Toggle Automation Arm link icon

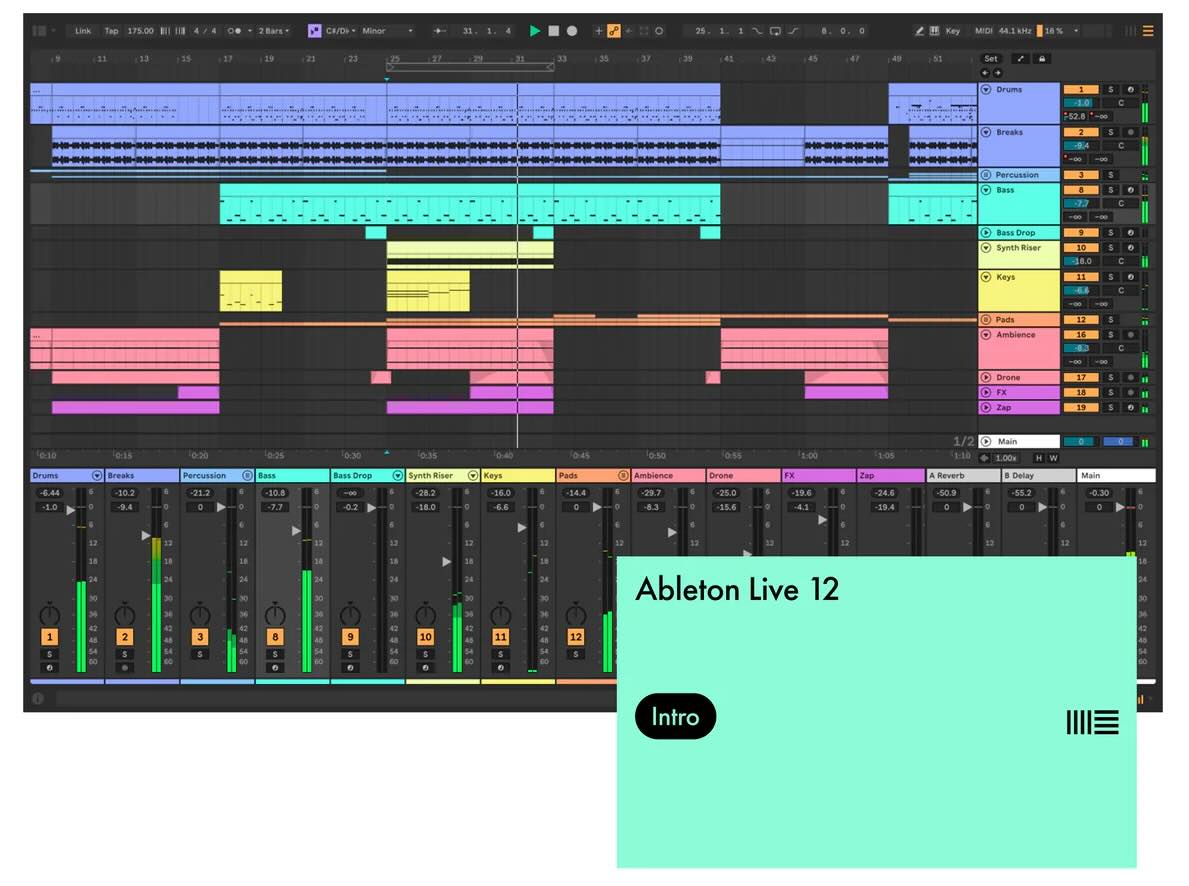pyautogui.click(x=613, y=31)
